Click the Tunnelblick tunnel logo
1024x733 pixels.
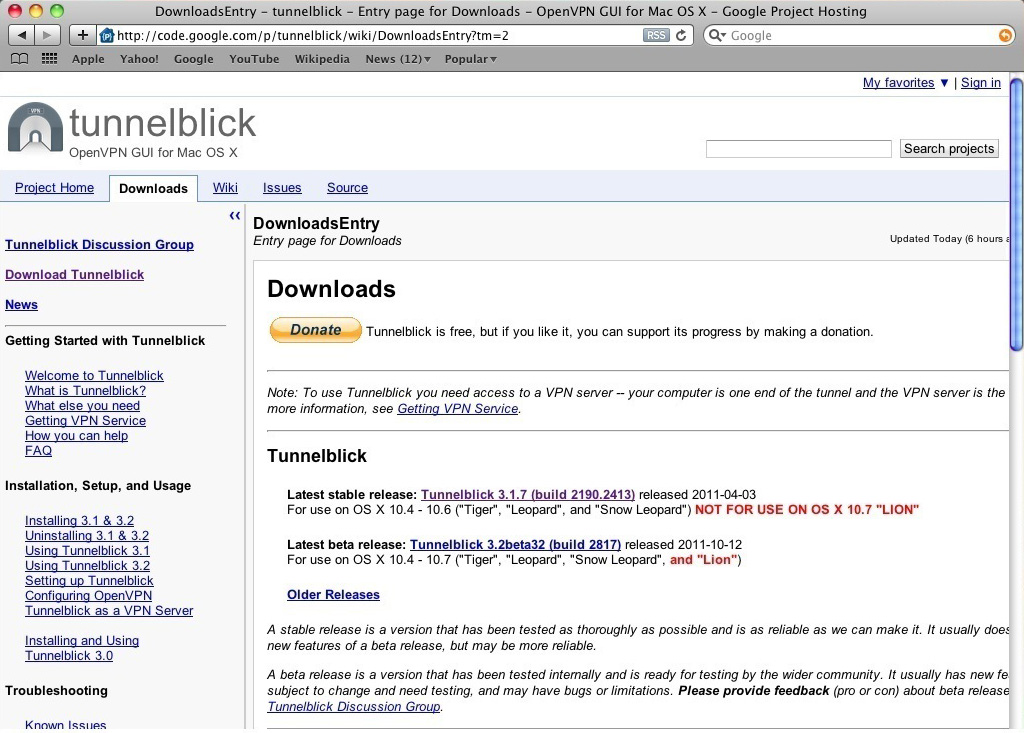click(35, 127)
